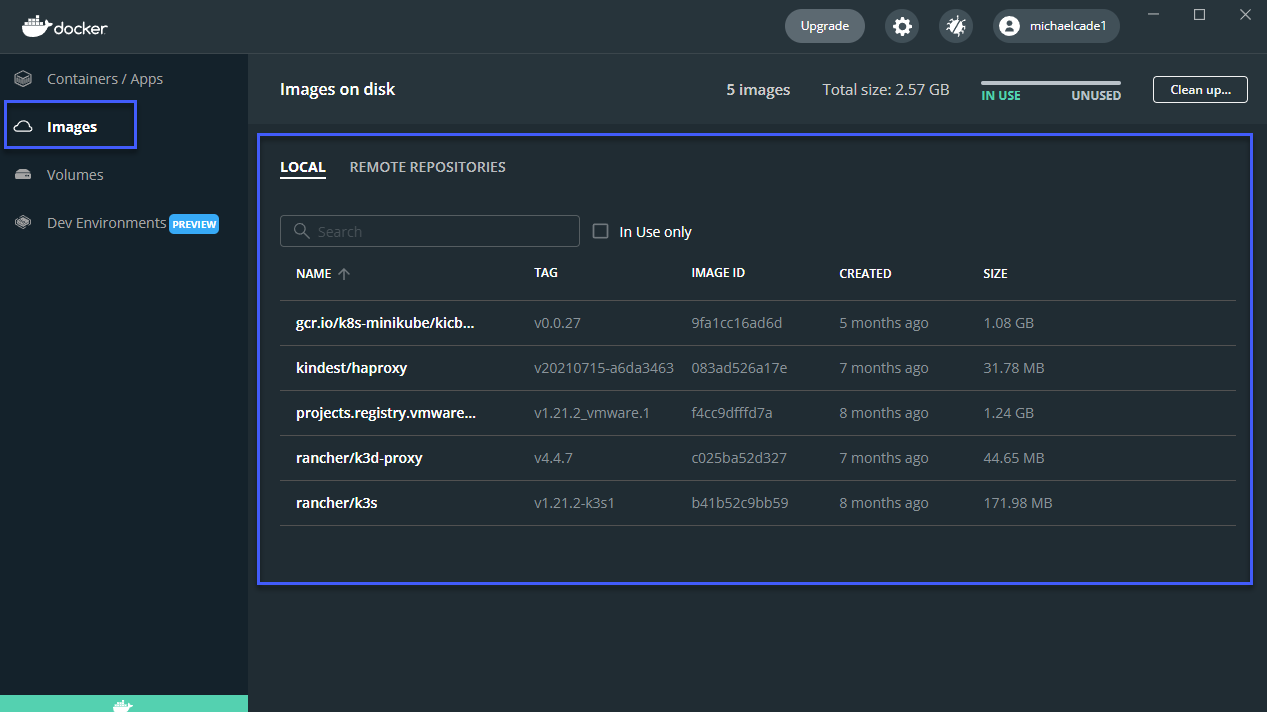Viewport: 1267px width, 712px height.
Task: Open Dev Environments preview
Action: [x=105, y=222]
